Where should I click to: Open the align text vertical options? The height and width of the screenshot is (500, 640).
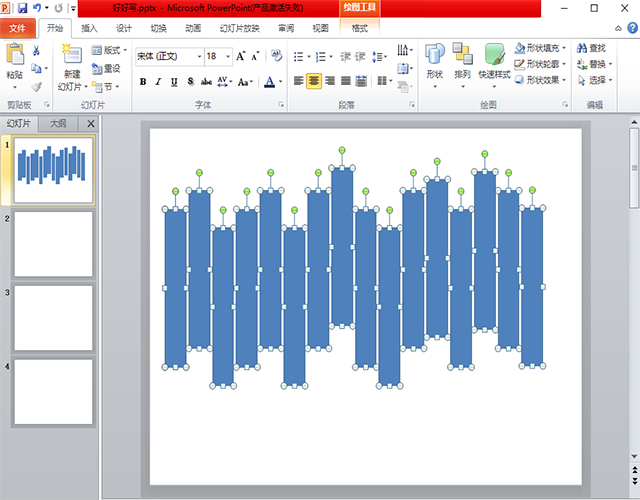tap(405, 68)
